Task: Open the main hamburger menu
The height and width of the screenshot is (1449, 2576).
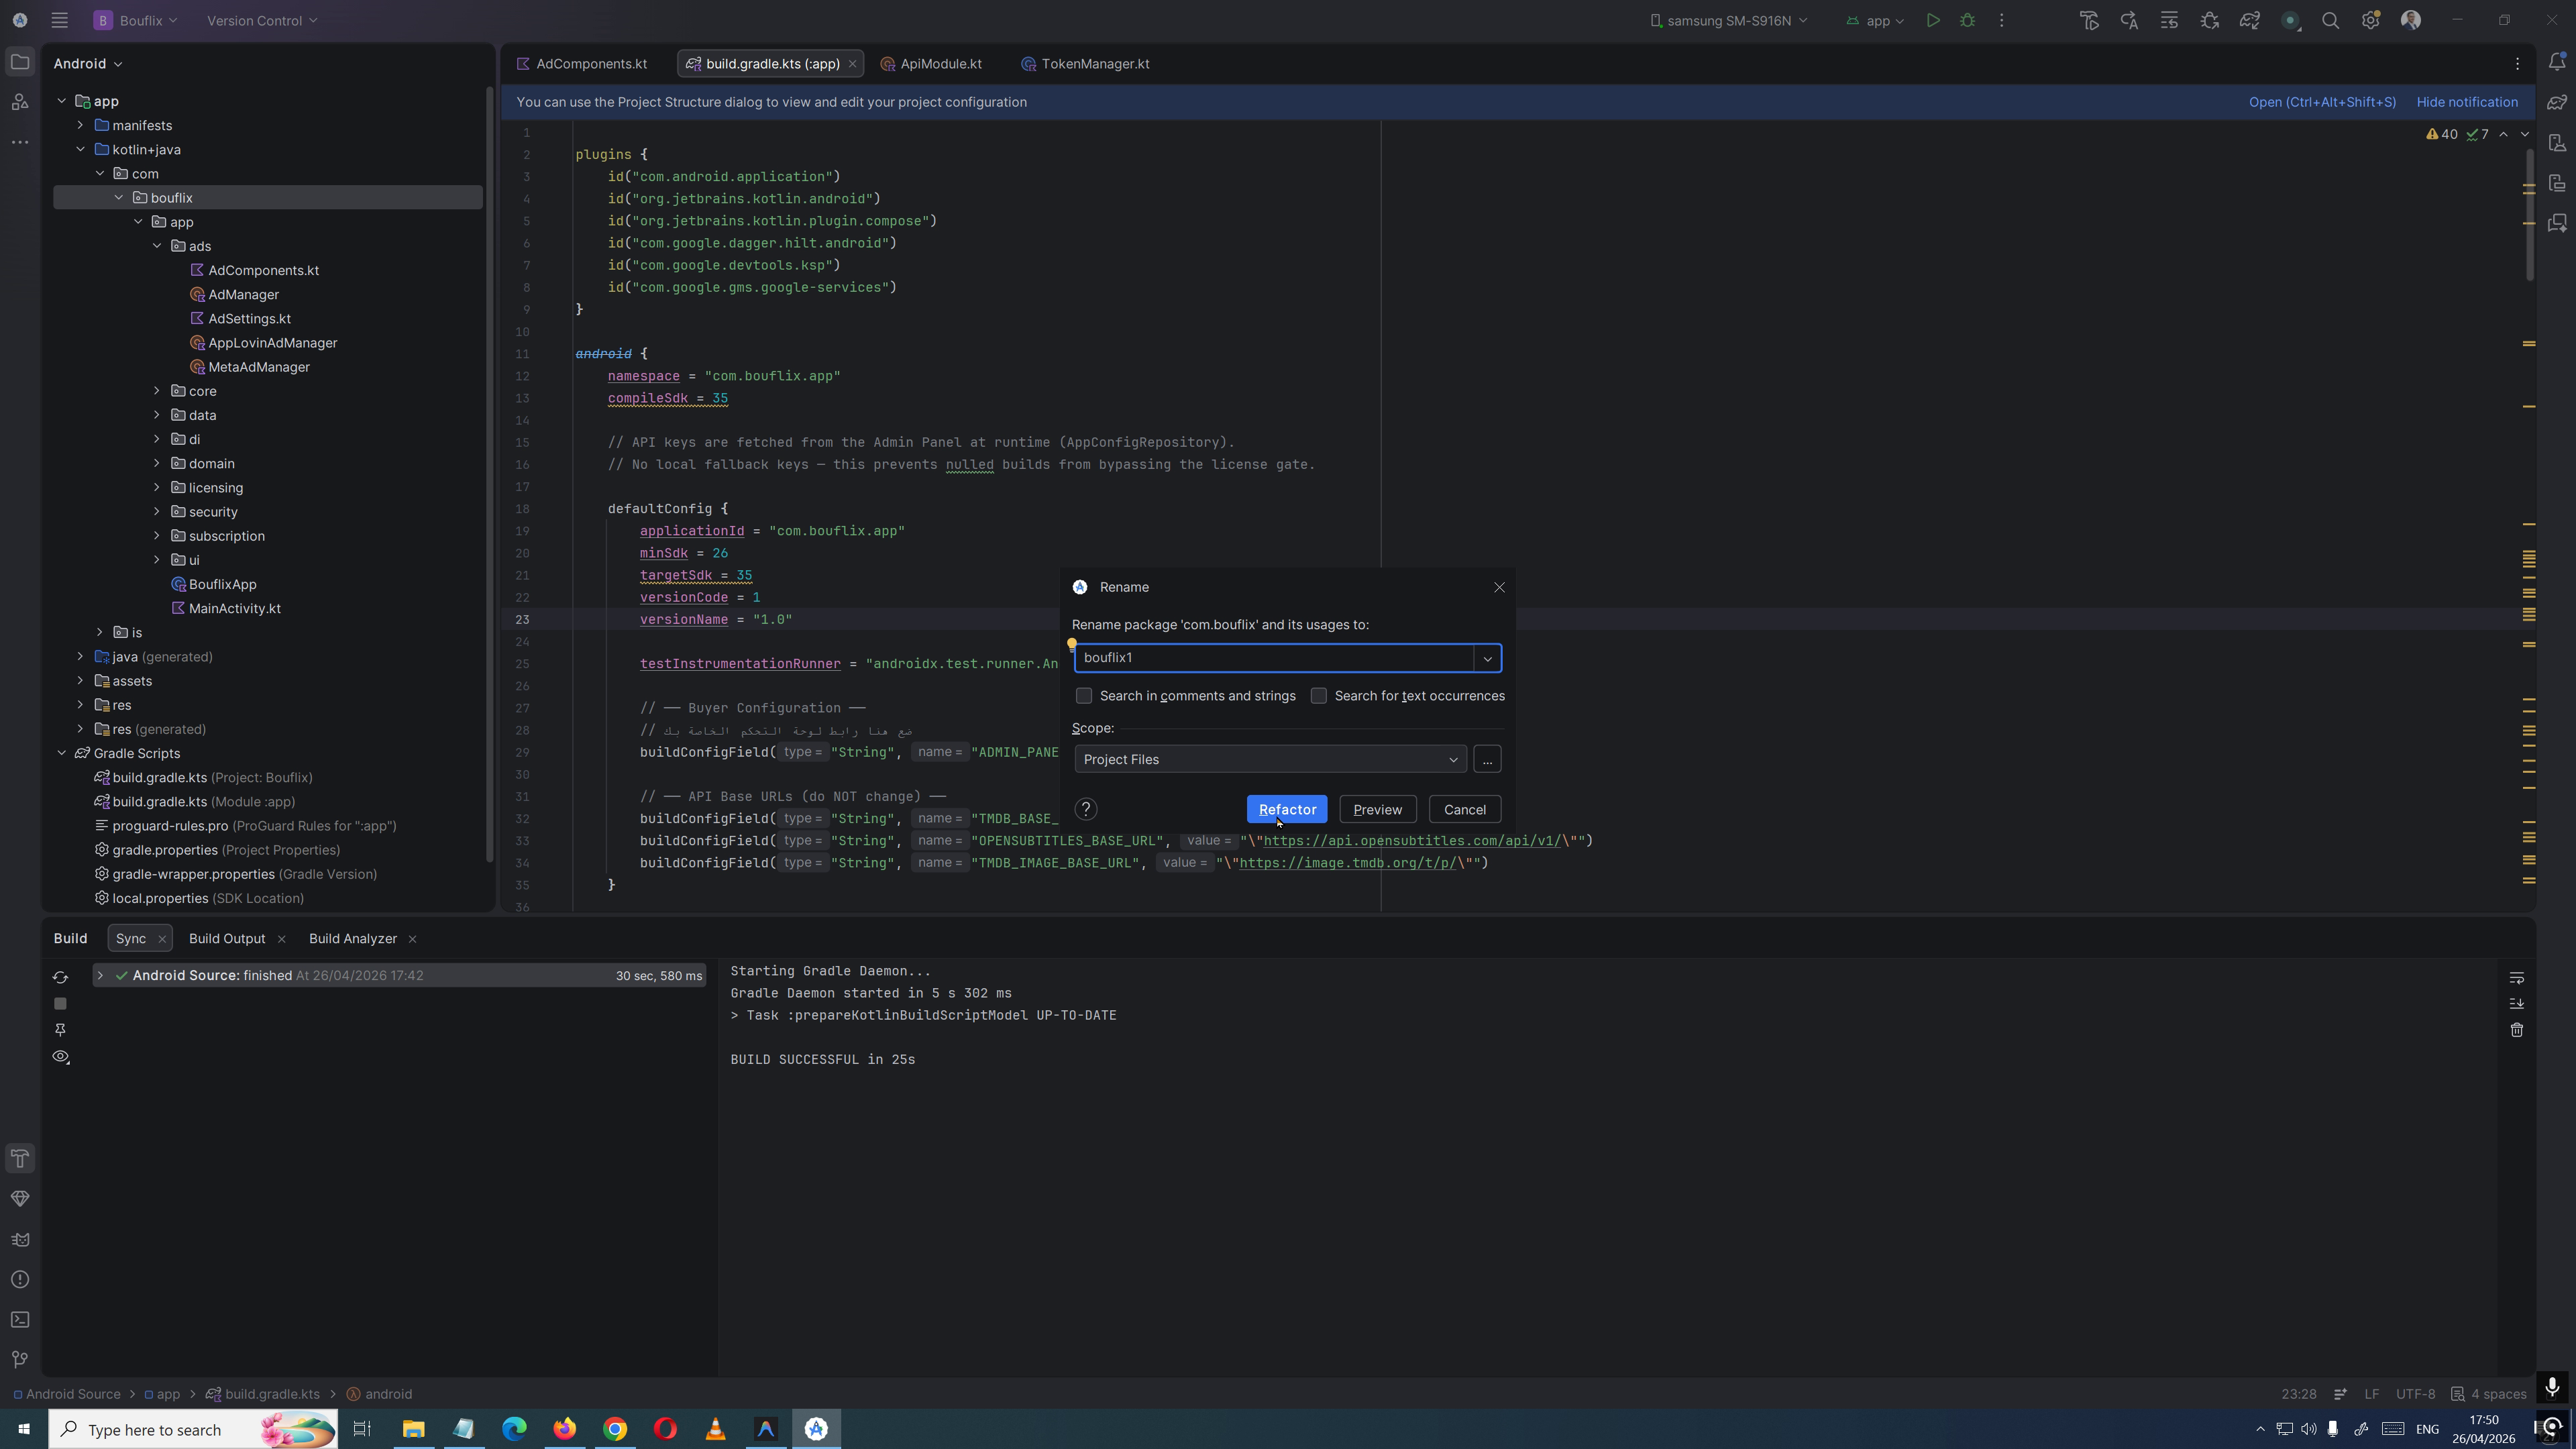Action: tap(59, 20)
